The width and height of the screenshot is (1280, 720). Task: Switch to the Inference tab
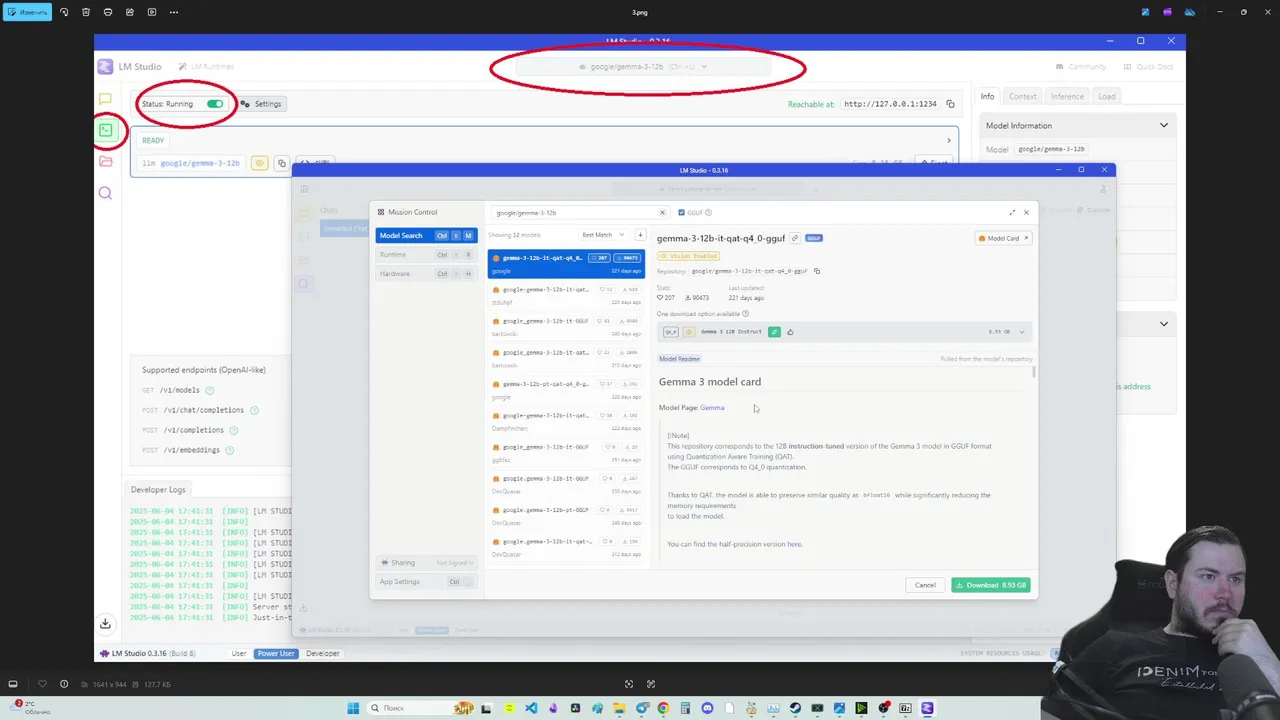click(1067, 96)
